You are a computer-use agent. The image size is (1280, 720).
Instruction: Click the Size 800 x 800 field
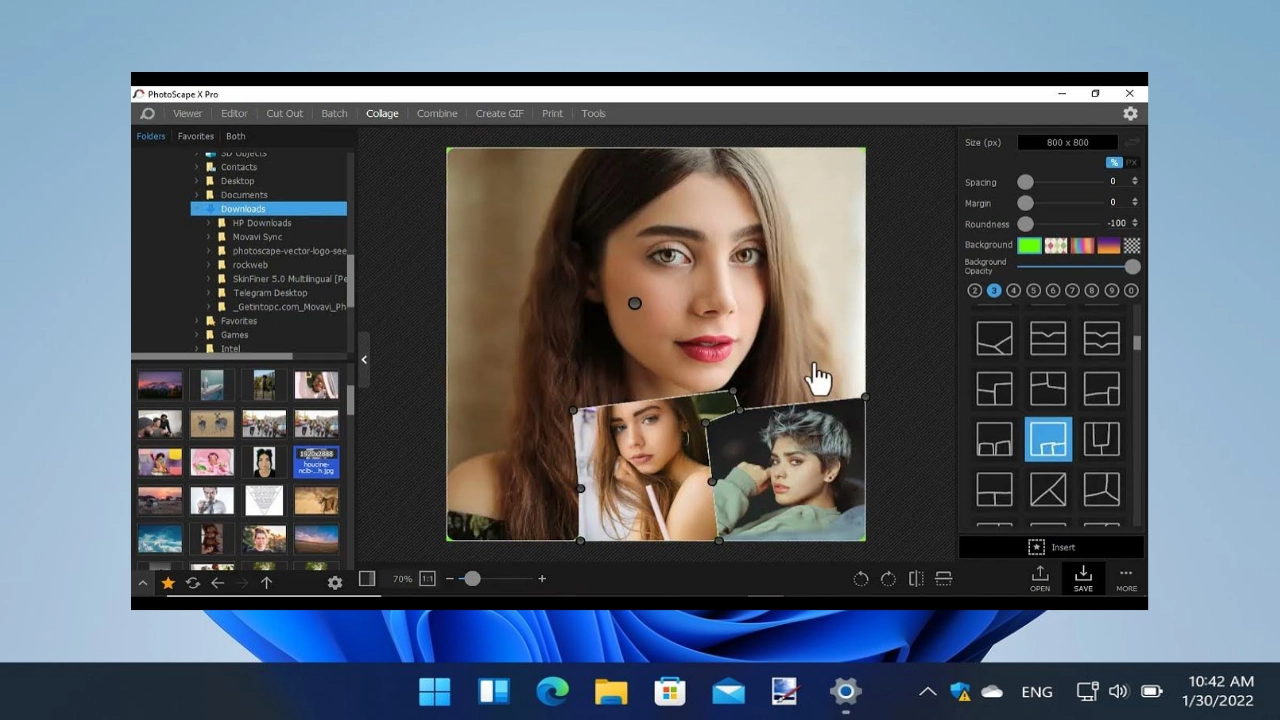point(1067,143)
